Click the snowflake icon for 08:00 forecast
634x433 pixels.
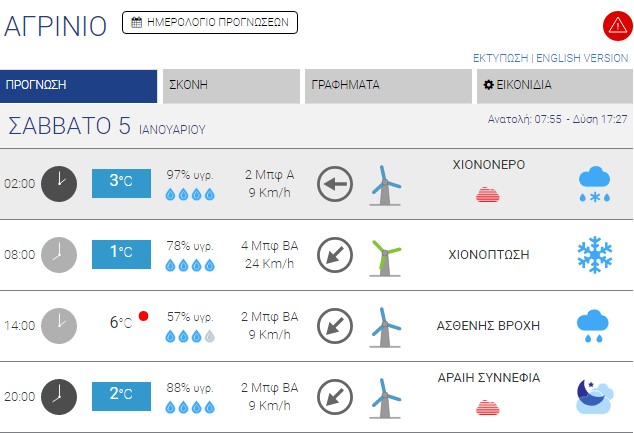[594, 254]
